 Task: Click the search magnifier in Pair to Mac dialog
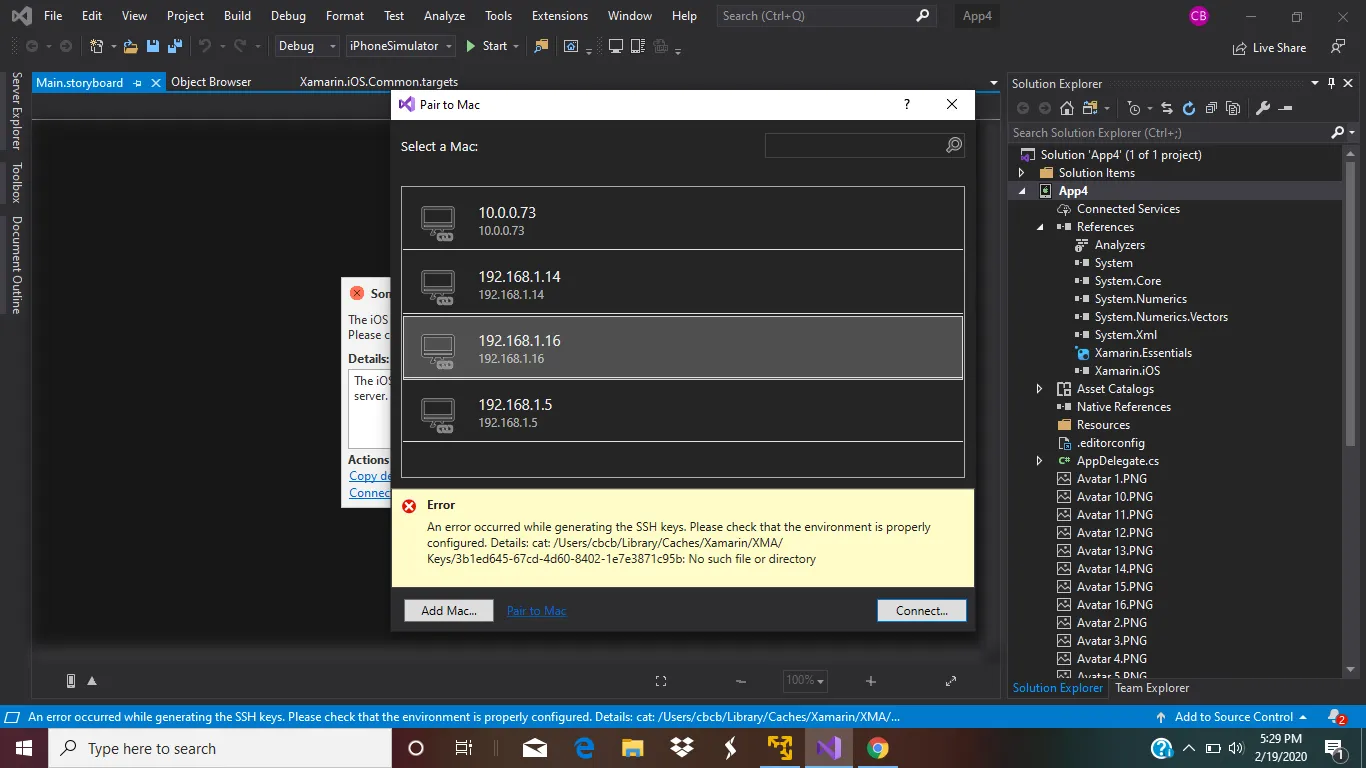point(954,146)
